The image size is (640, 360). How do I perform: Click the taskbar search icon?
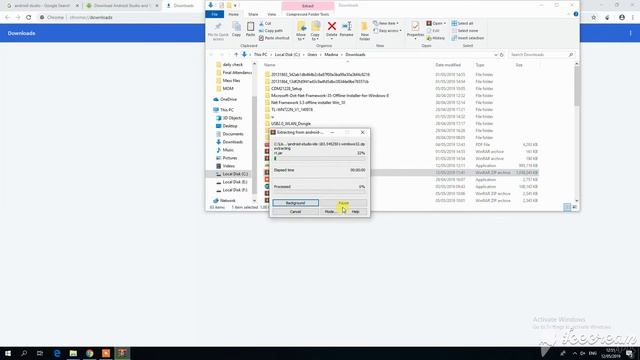point(24,353)
